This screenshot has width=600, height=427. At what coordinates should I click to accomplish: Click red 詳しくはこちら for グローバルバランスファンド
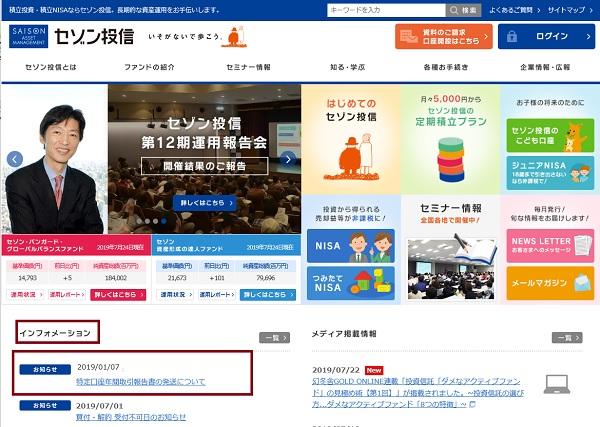(118, 295)
